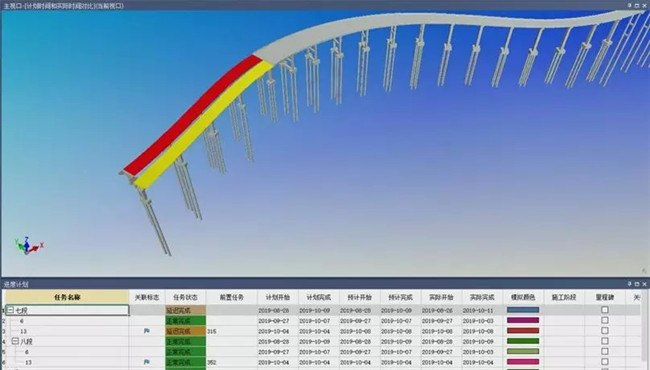
Task: Toggle milestone checkbox in row 3
Action: (605, 331)
